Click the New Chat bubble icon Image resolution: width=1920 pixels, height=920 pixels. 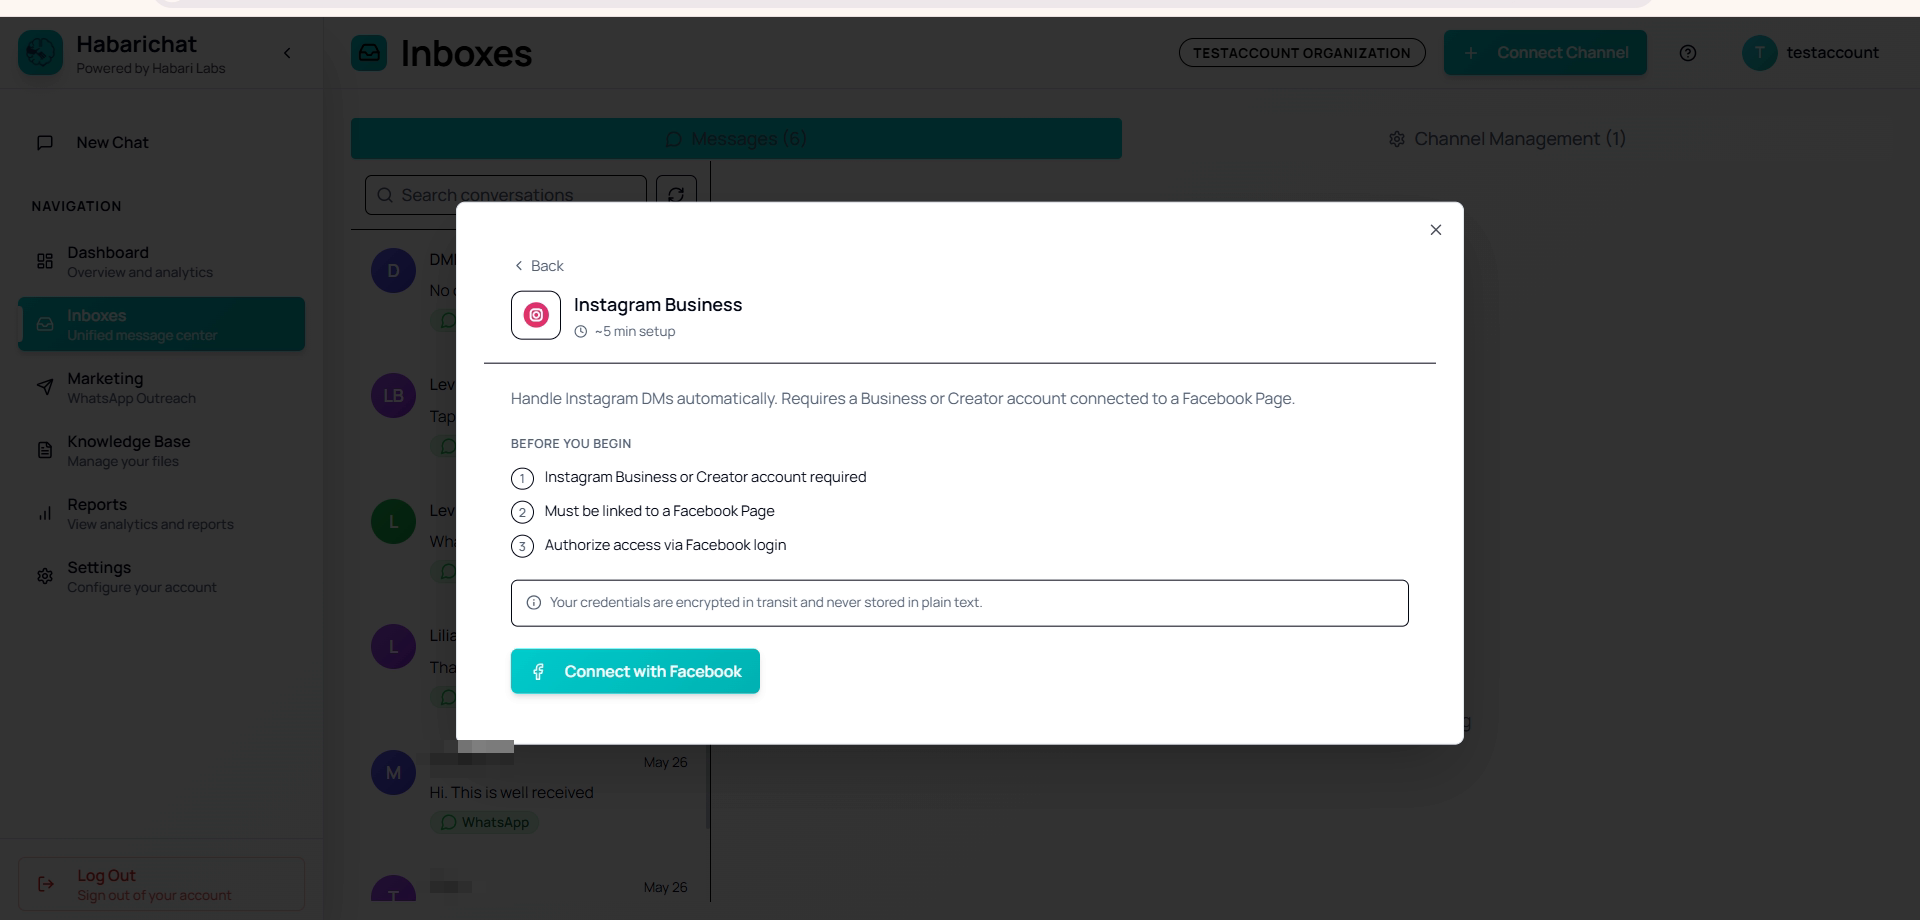tap(45, 143)
